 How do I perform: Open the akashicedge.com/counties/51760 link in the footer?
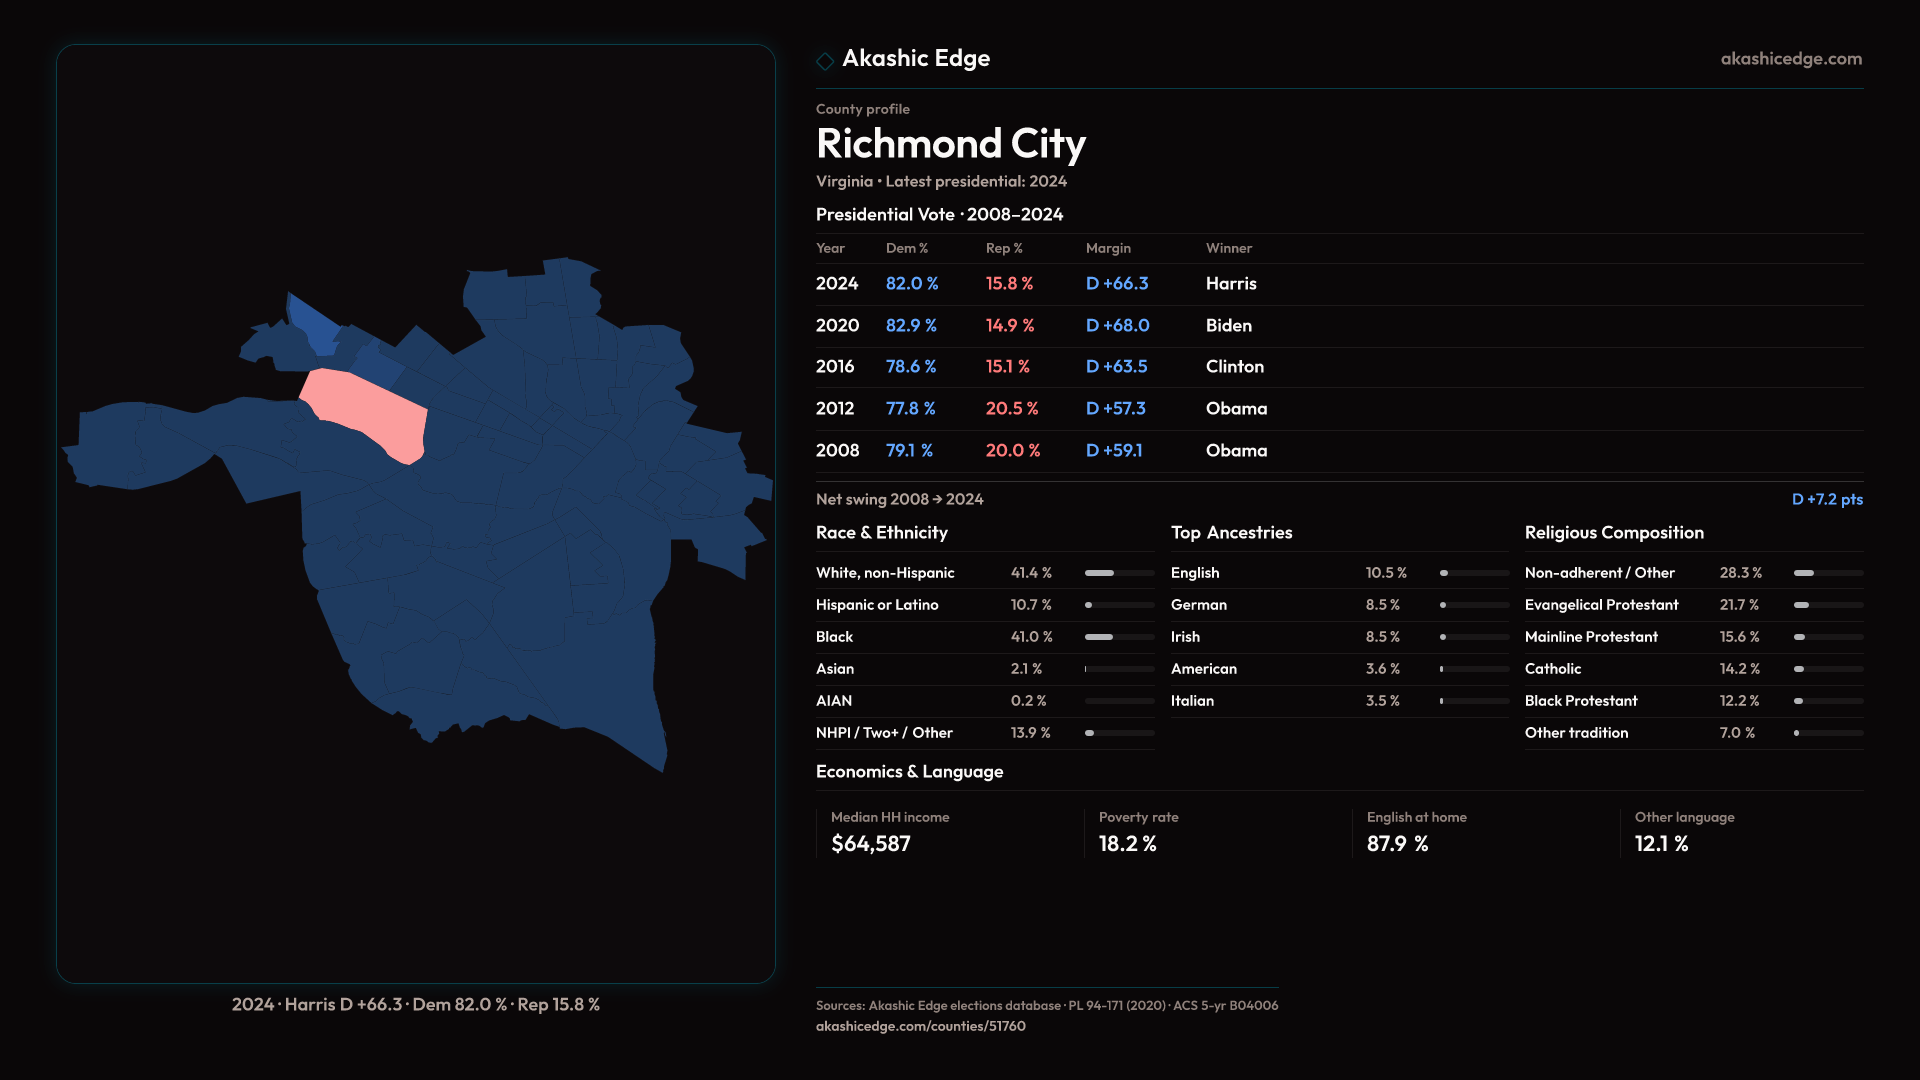point(920,1026)
